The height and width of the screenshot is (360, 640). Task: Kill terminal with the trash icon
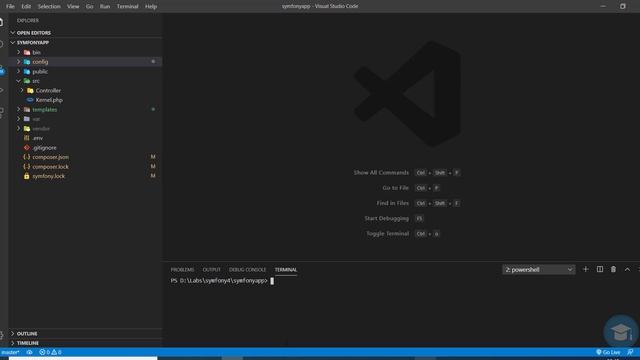point(613,269)
